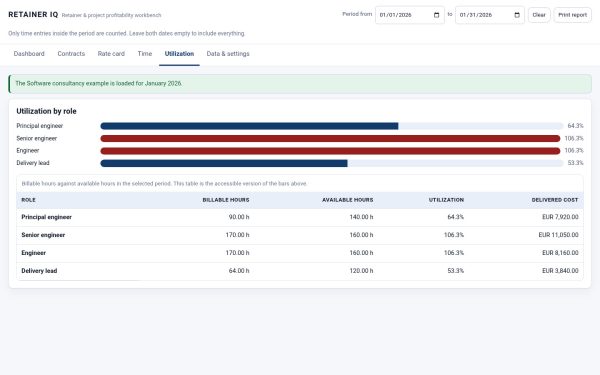Go to the Rate card tab

coord(111,54)
